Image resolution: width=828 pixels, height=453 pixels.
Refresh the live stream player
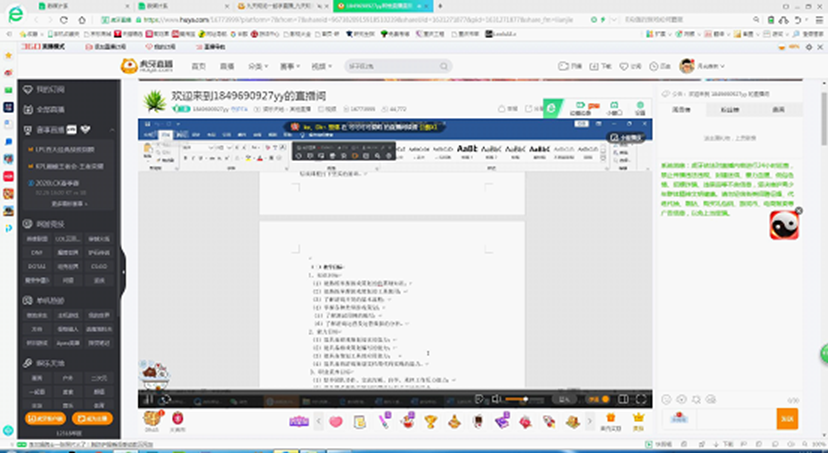pyautogui.click(x=165, y=399)
